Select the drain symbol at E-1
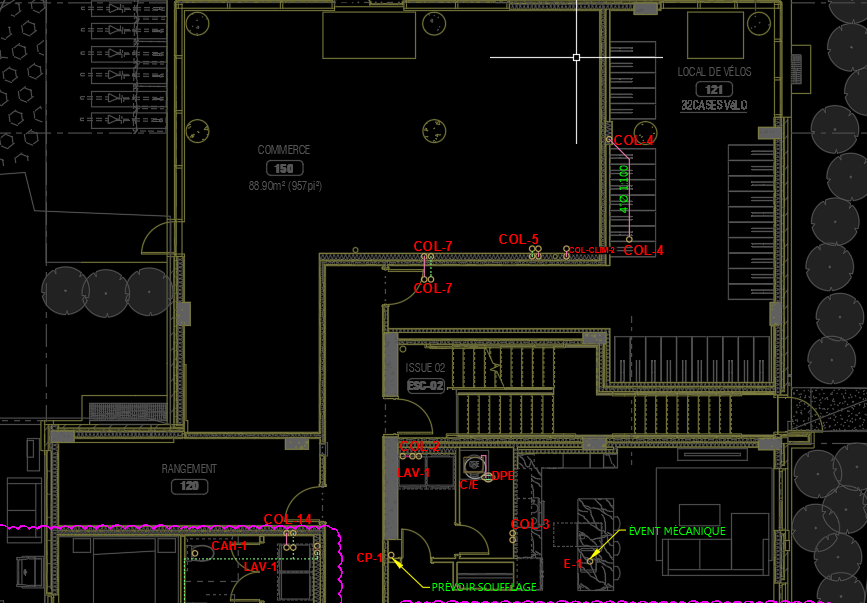 pyautogui.click(x=590, y=561)
